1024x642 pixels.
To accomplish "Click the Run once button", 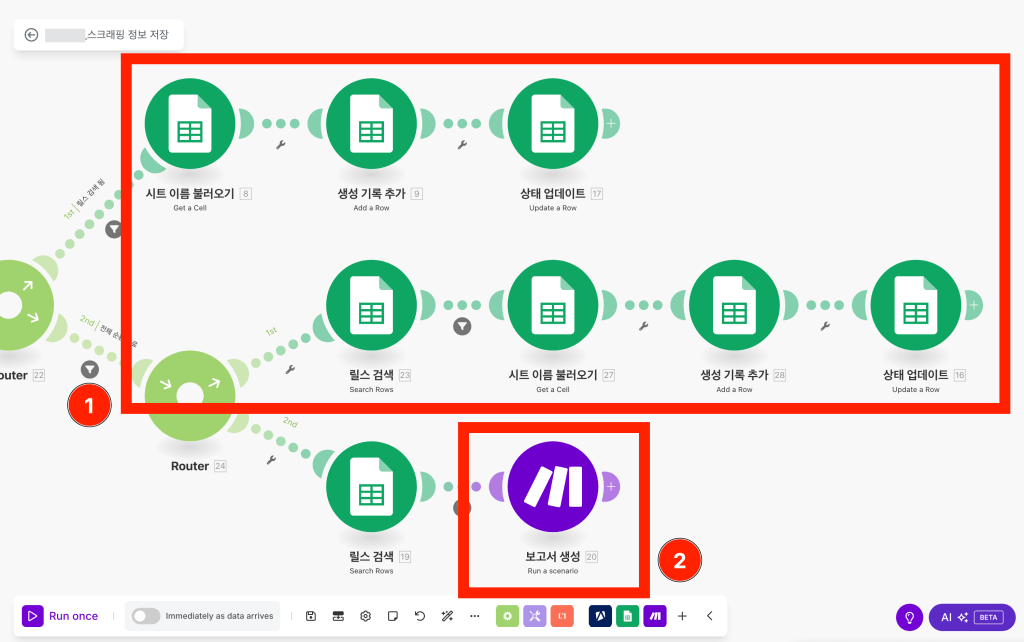I will [x=62, y=616].
